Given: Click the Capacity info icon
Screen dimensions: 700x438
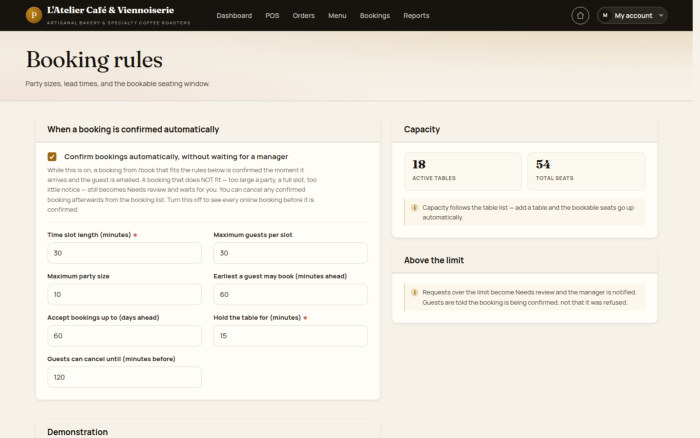Looking at the screenshot, I should click(x=414, y=208).
